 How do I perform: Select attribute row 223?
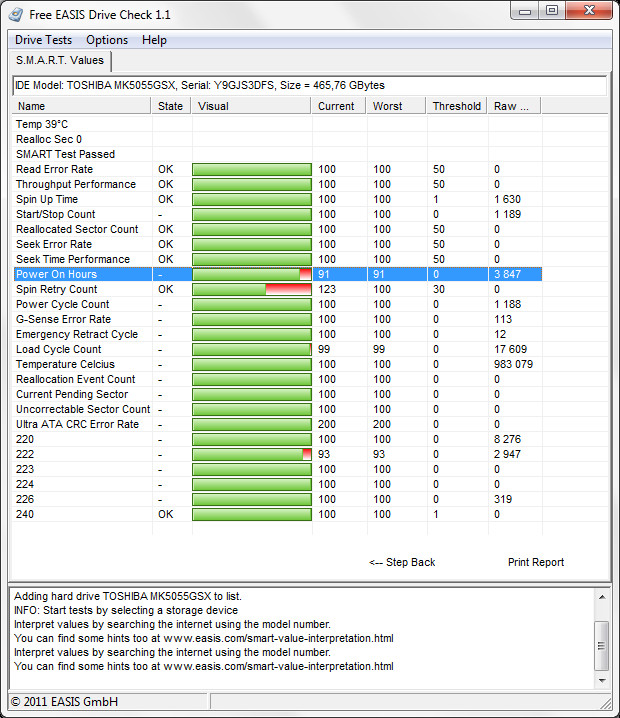tap(277, 469)
